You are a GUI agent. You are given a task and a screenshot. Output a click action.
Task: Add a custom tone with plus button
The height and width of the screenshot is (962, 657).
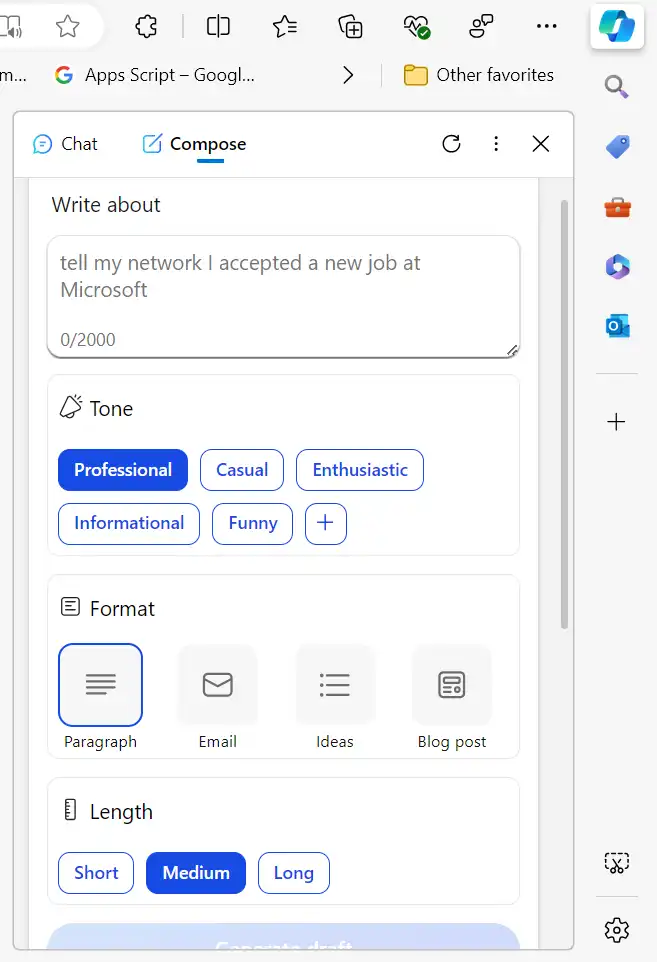point(326,523)
